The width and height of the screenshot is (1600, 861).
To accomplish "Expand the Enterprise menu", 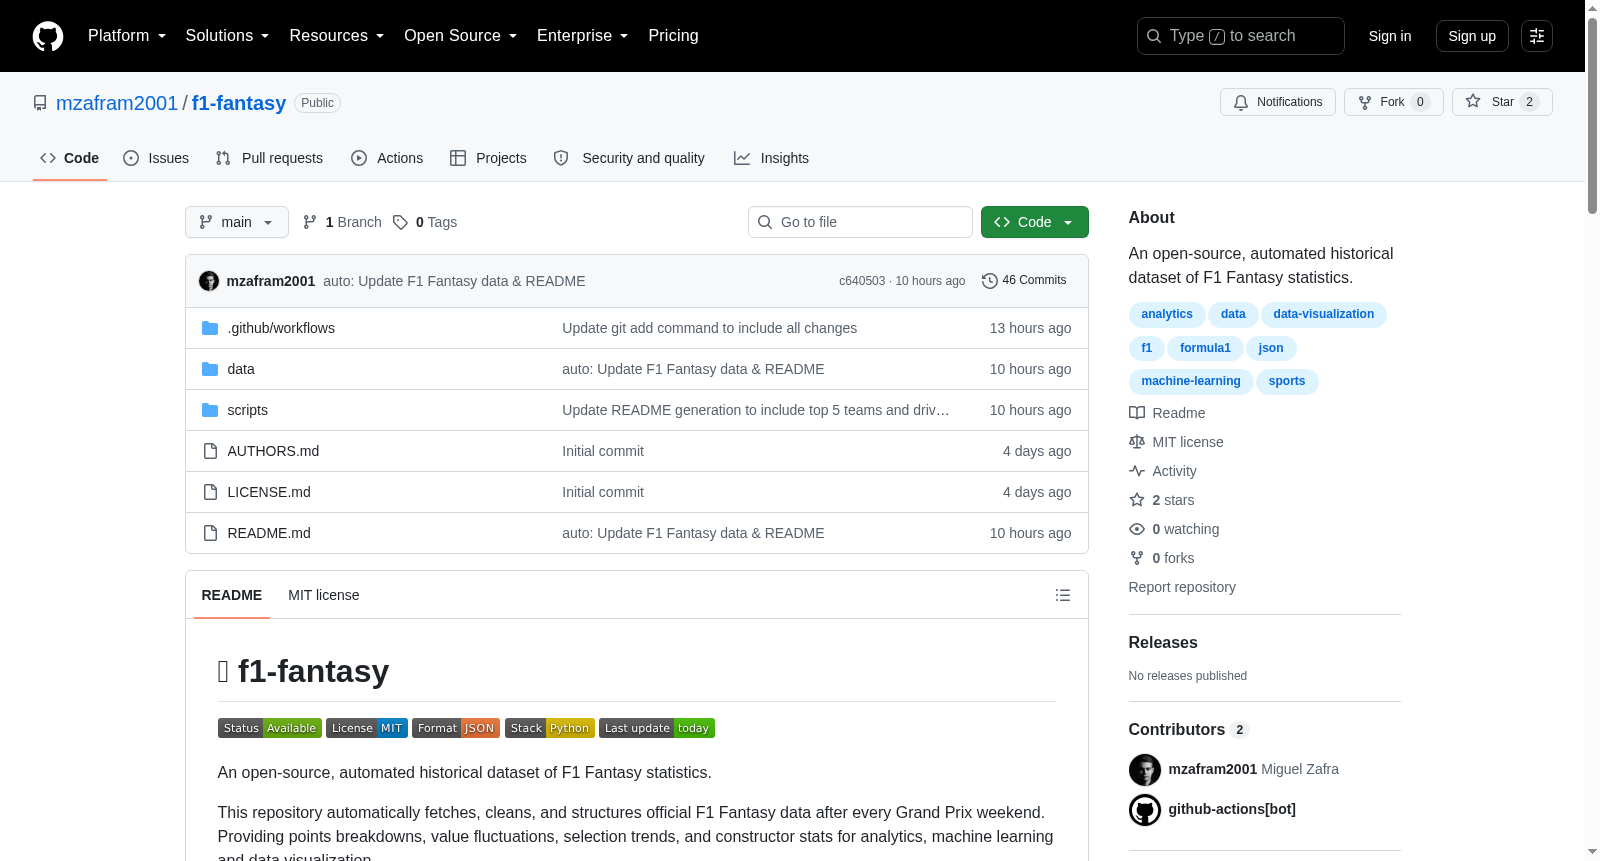I will tap(582, 36).
